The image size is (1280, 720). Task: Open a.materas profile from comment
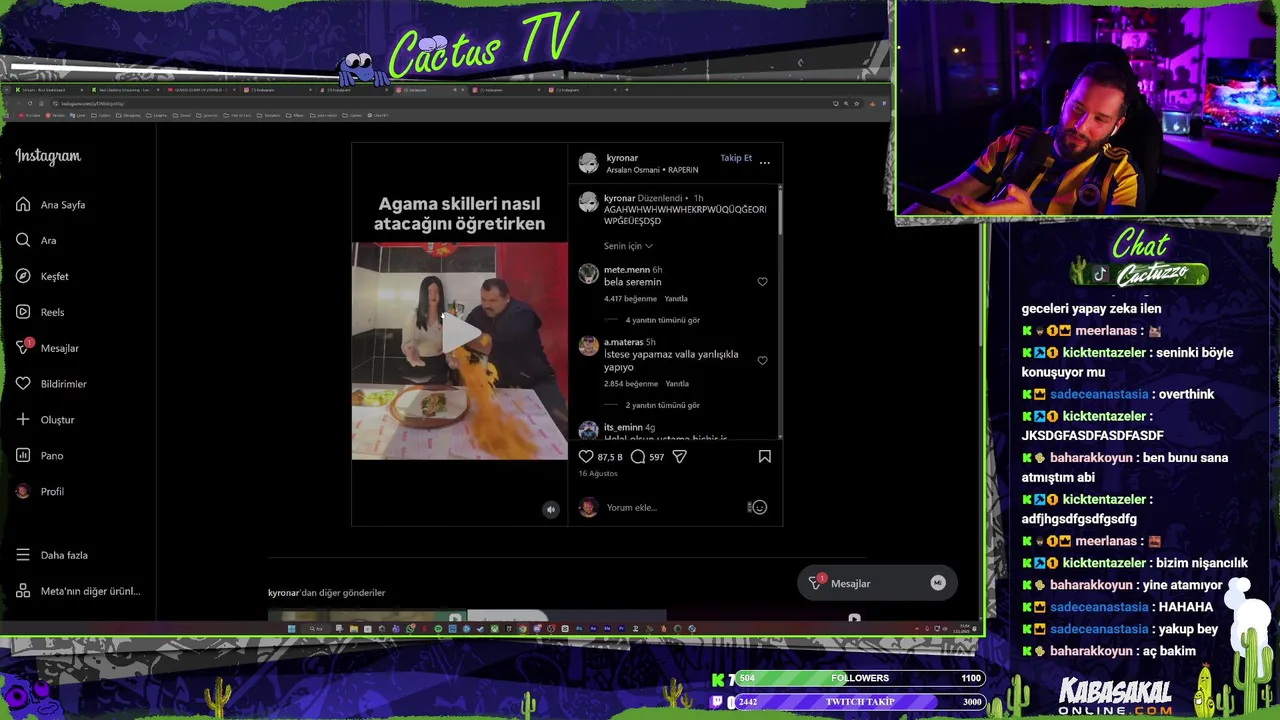tap(623, 342)
